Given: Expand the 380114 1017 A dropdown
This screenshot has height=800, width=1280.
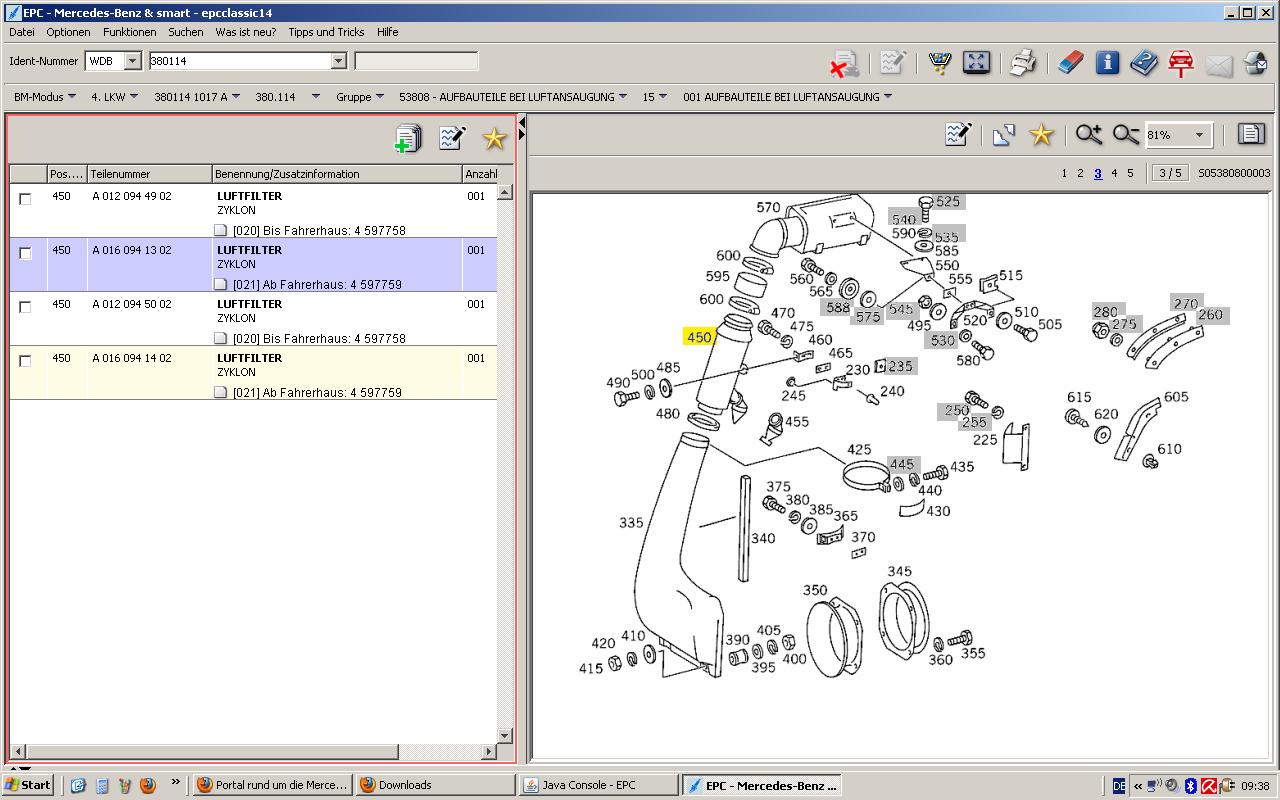Looking at the screenshot, I should pos(236,97).
